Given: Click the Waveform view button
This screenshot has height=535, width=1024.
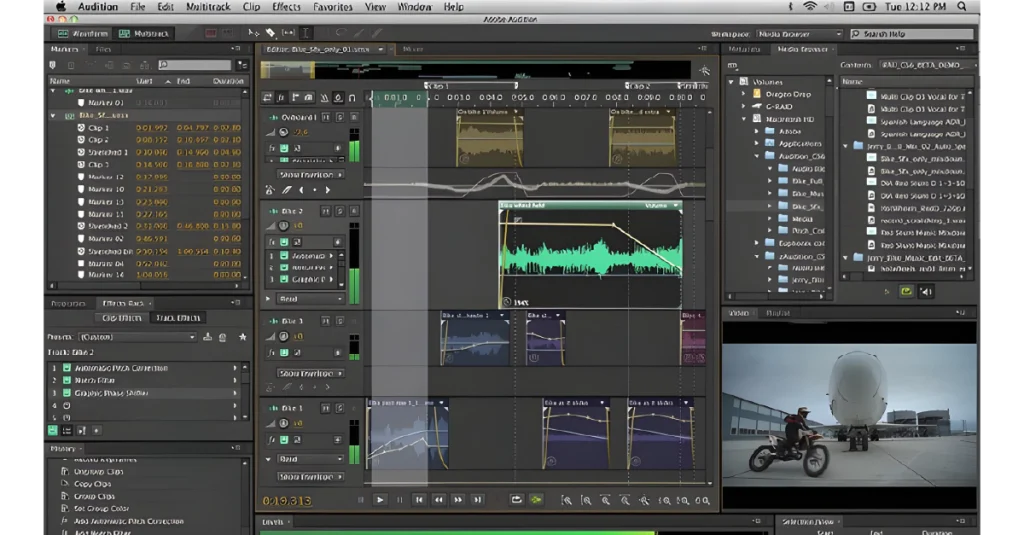Looking at the screenshot, I should click(x=83, y=33).
